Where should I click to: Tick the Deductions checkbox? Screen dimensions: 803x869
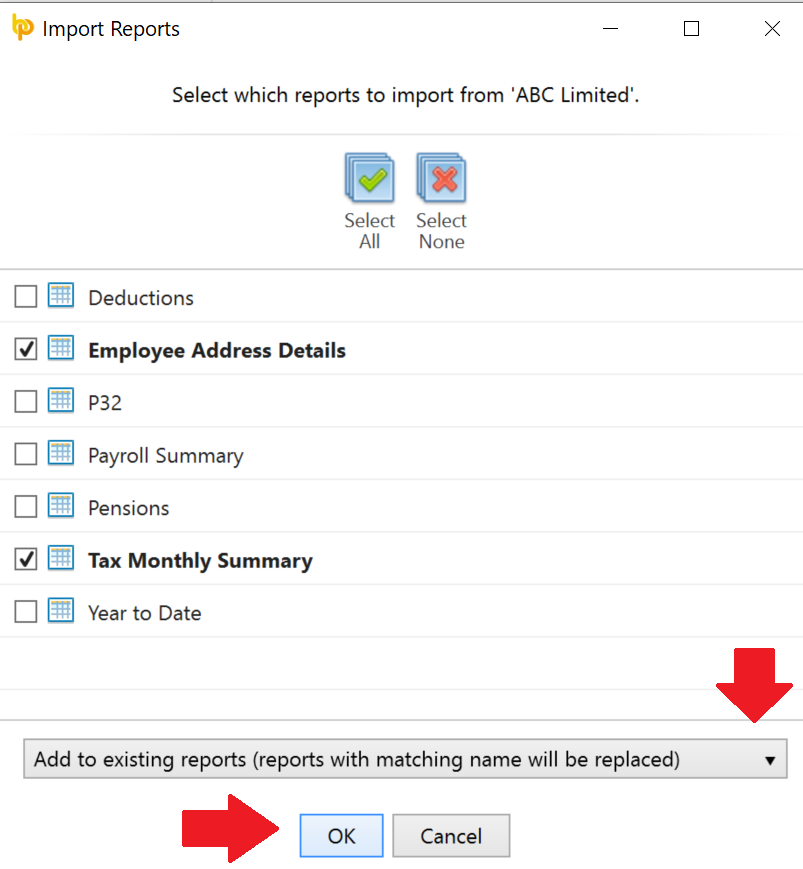(x=25, y=297)
